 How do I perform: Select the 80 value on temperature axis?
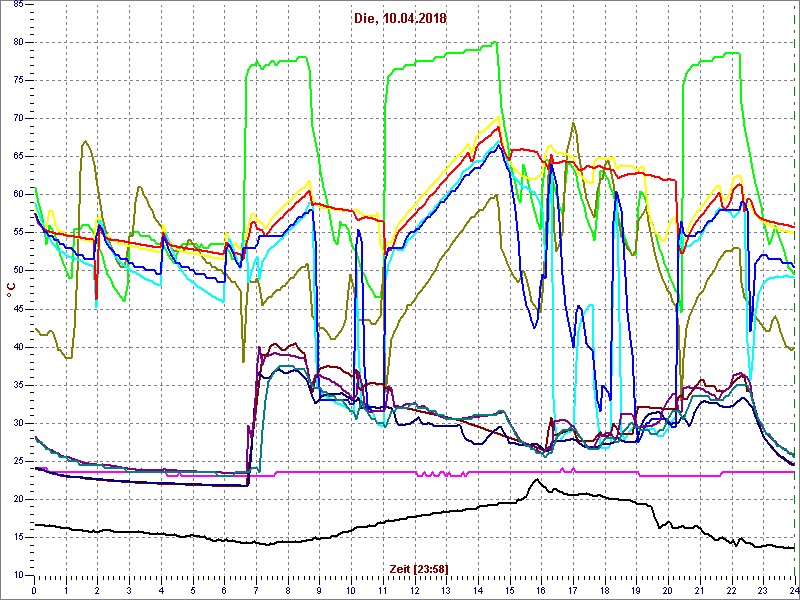[17, 42]
